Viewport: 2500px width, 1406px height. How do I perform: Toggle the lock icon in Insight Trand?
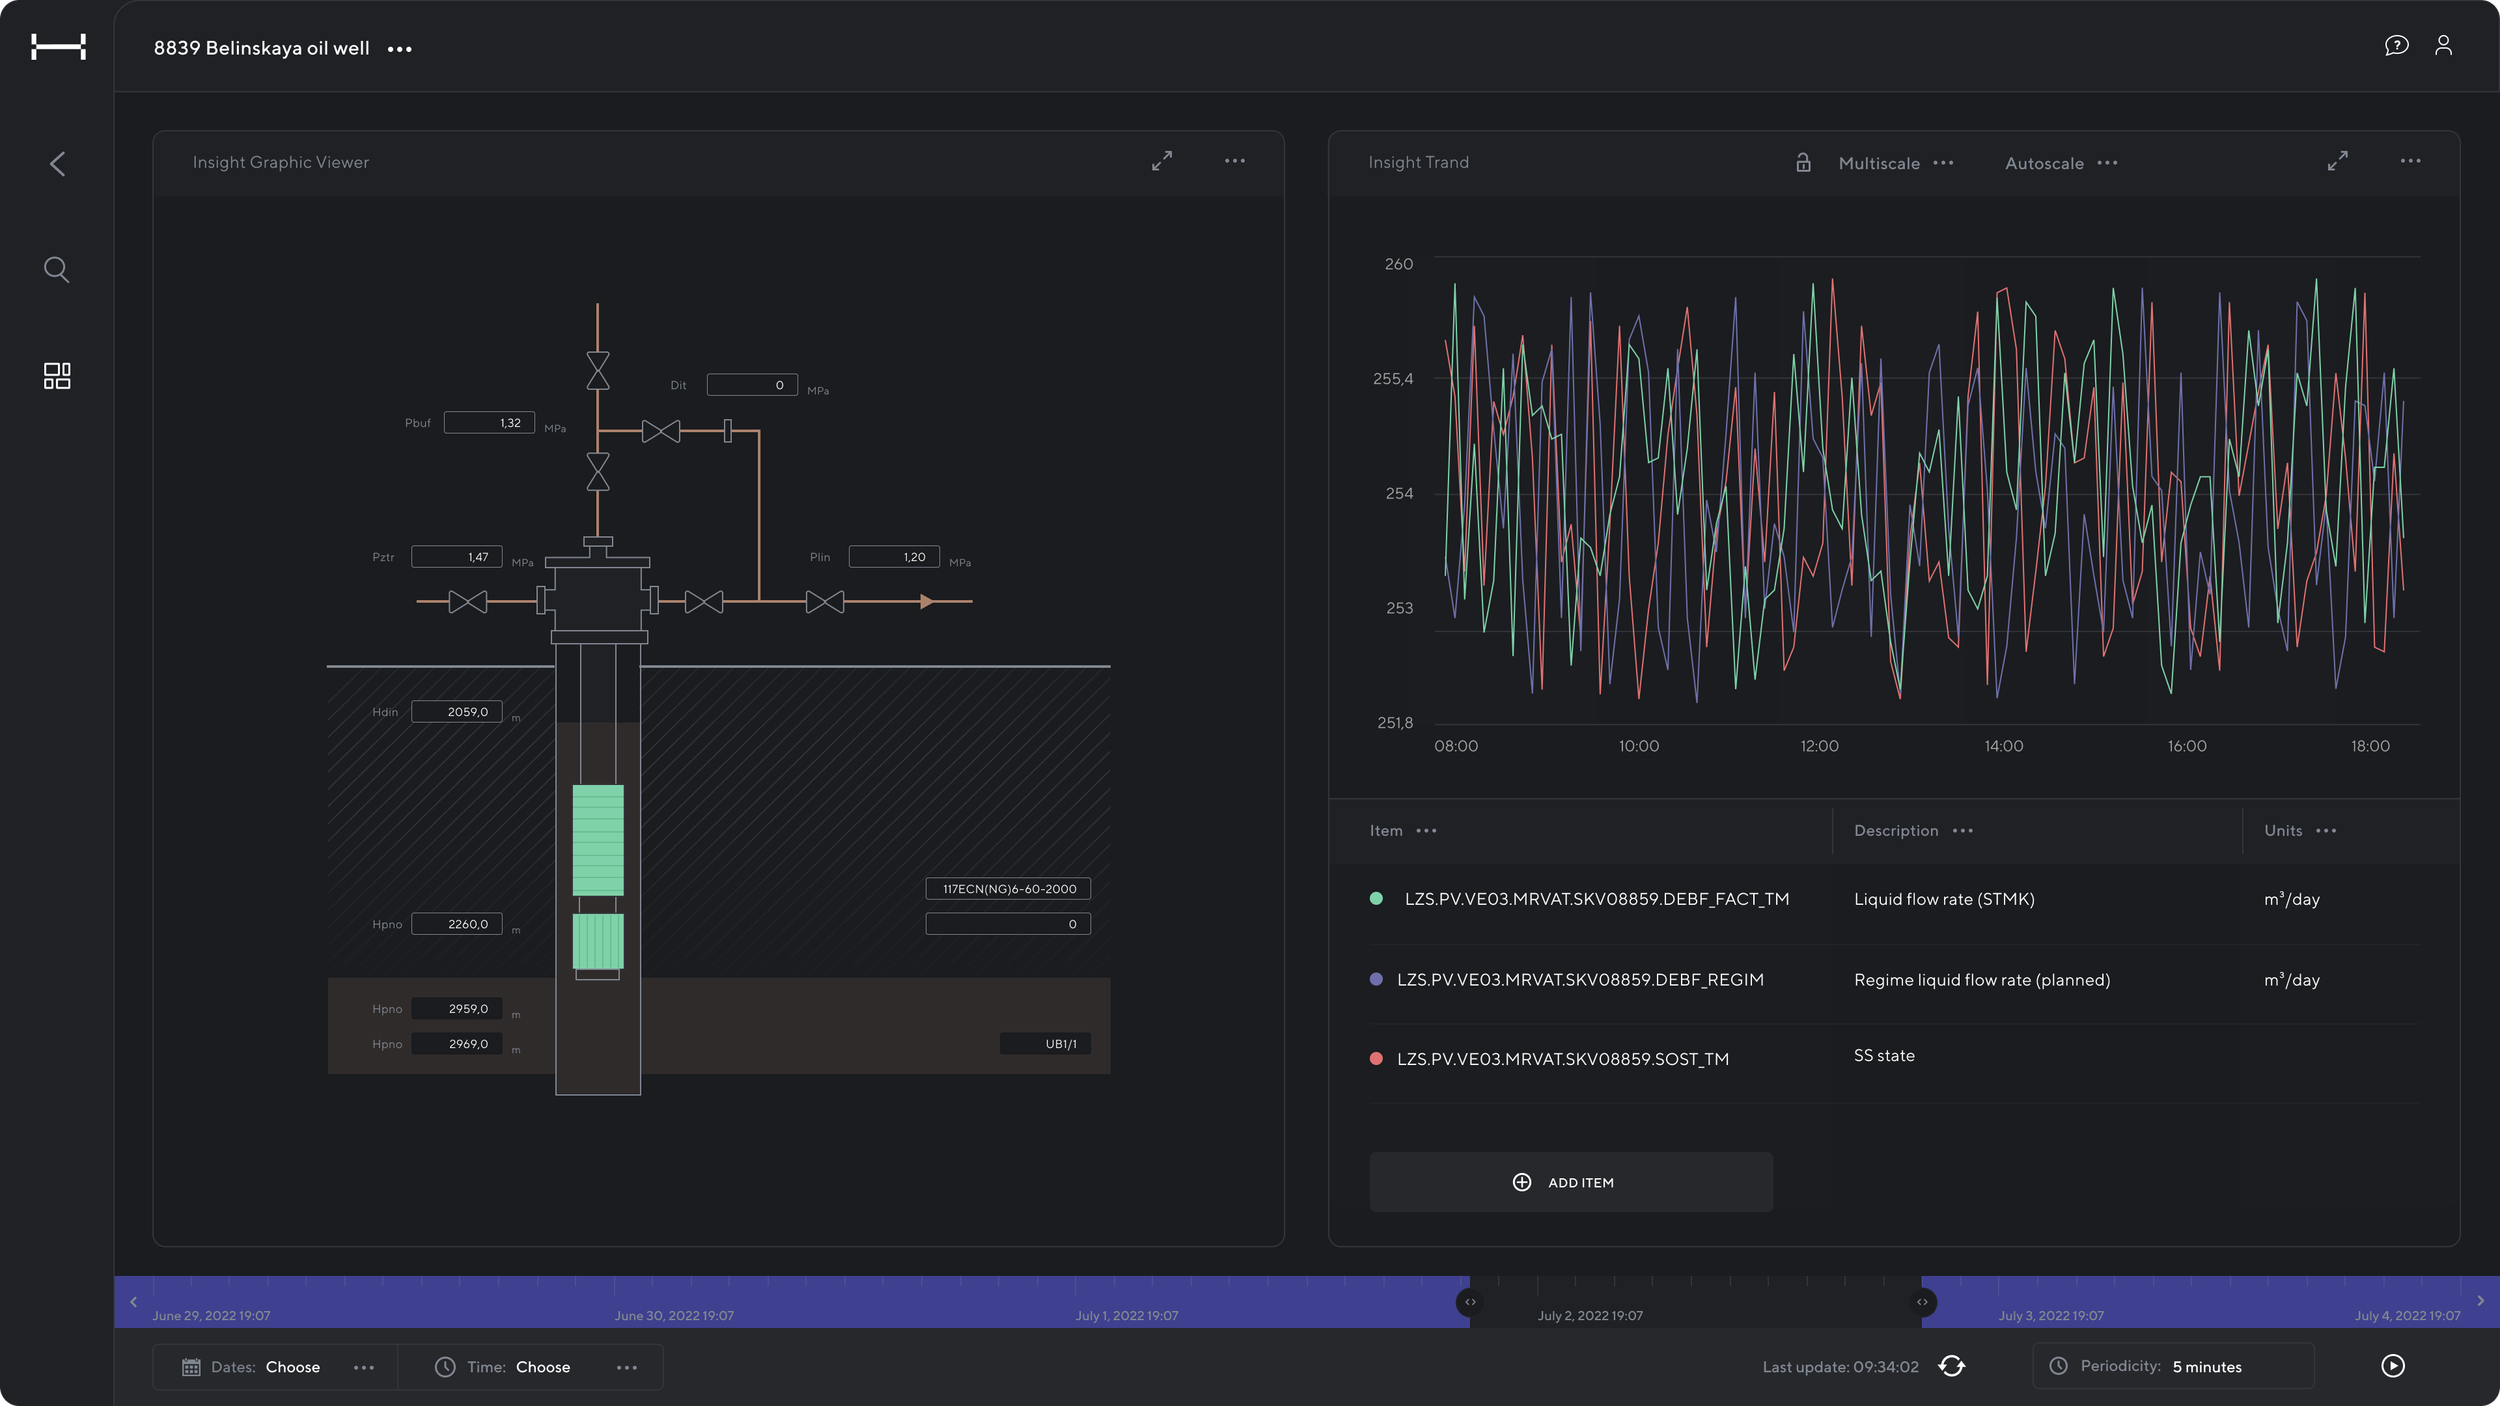[x=1803, y=163]
